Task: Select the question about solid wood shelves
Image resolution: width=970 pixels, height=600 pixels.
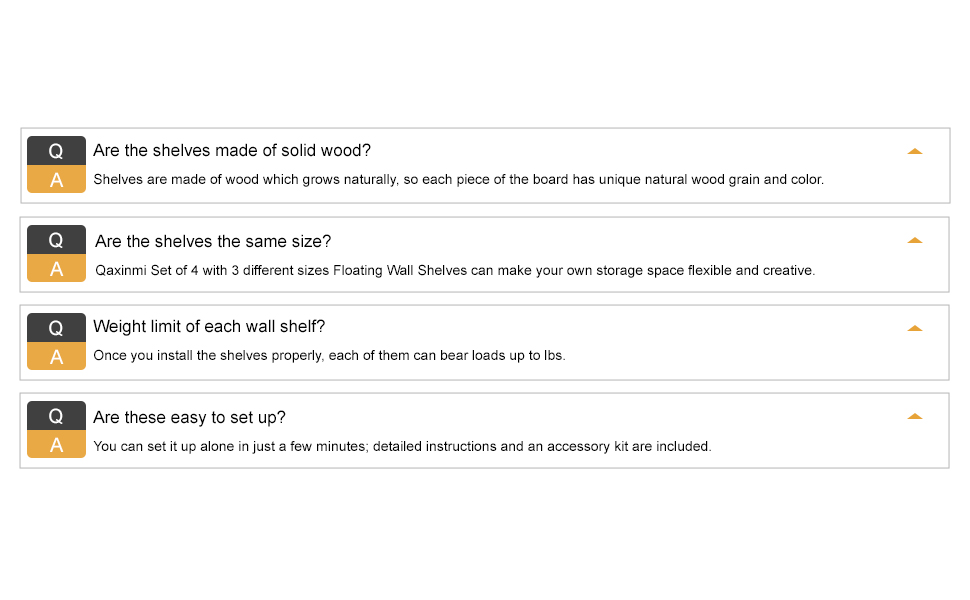Action: point(231,150)
